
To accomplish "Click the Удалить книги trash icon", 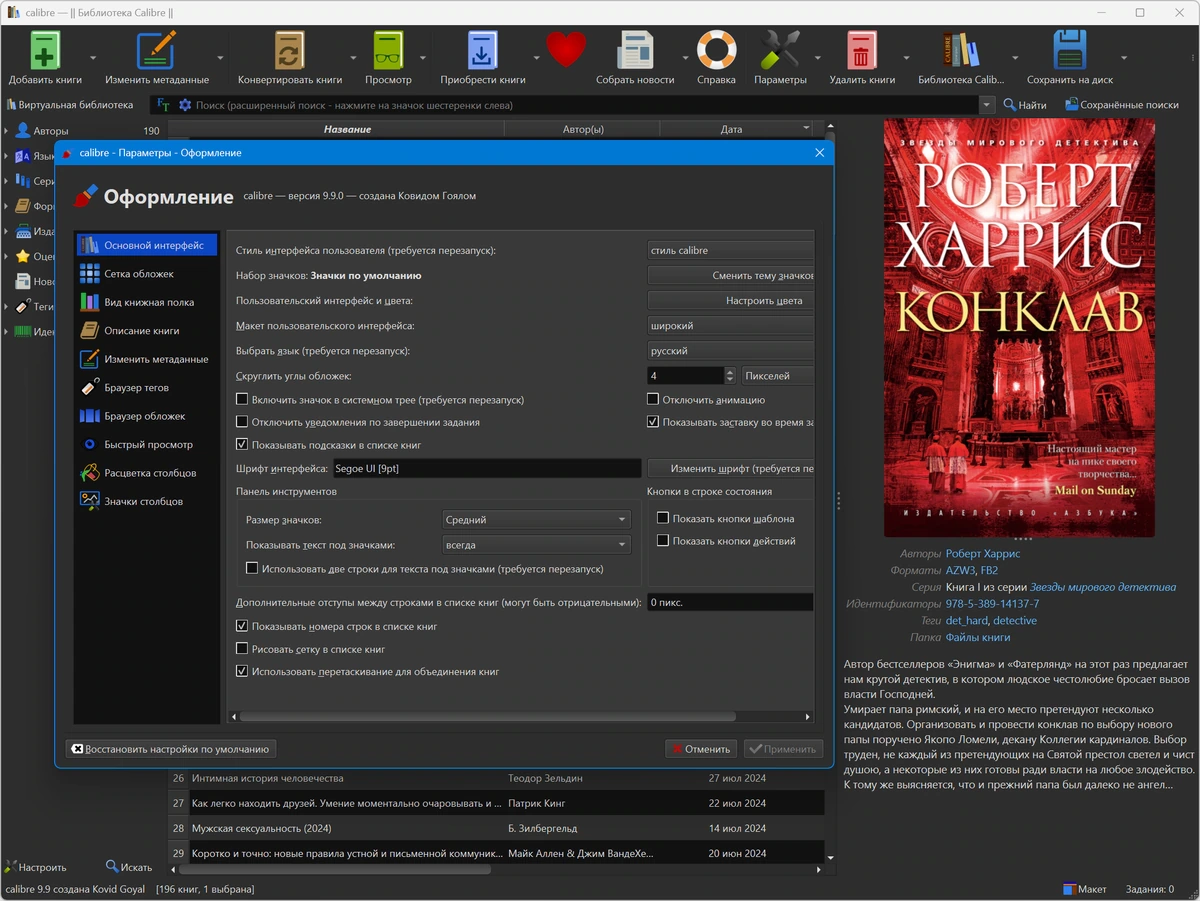I will [x=861, y=50].
